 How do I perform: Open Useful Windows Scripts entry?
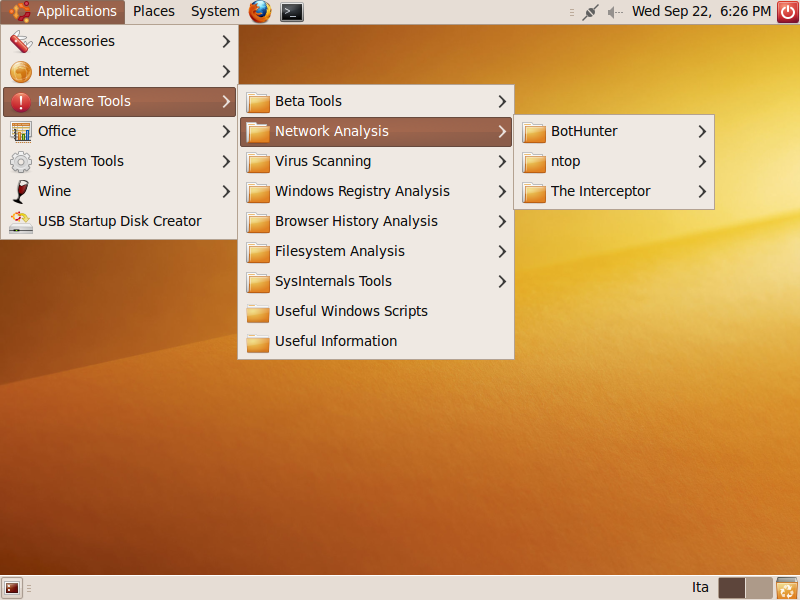[x=376, y=312]
